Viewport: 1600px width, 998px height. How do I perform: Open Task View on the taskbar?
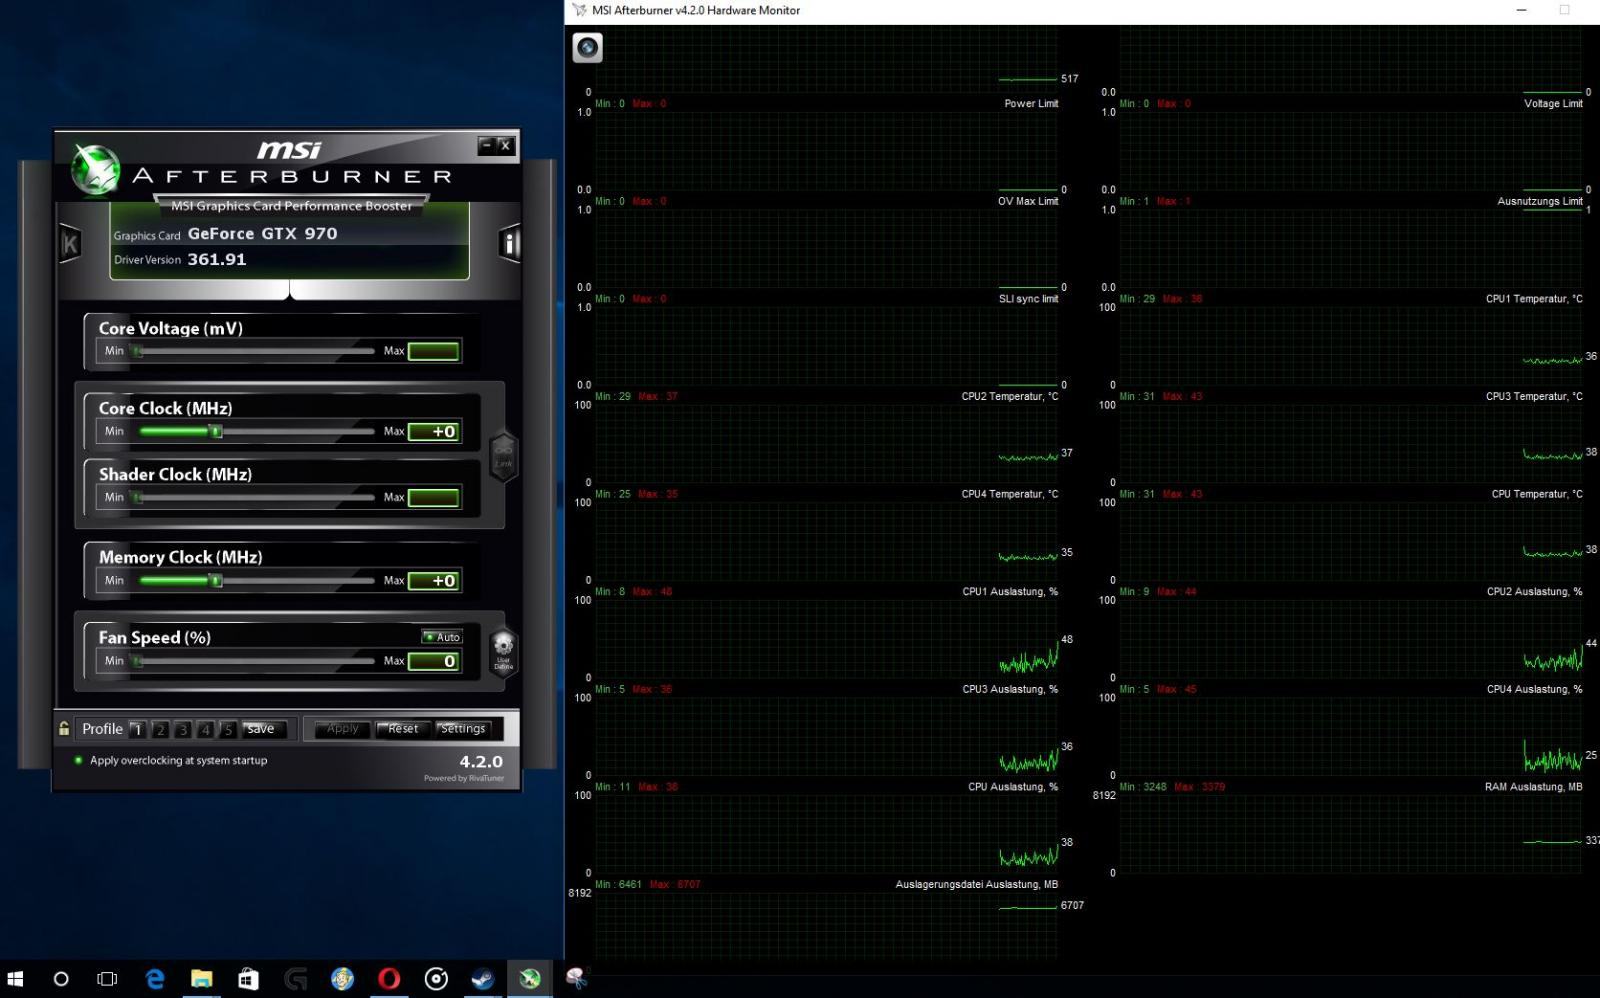coord(107,979)
